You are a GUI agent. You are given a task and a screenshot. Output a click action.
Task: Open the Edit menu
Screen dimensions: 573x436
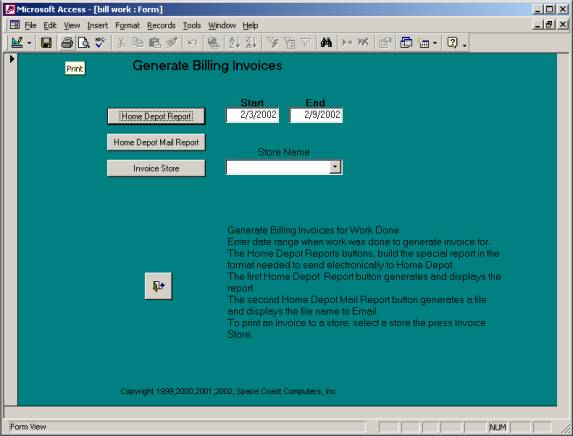[50, 25]
